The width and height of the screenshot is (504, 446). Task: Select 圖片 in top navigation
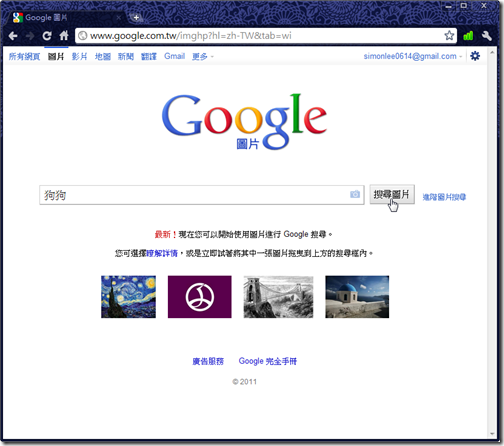click(56, 57)
